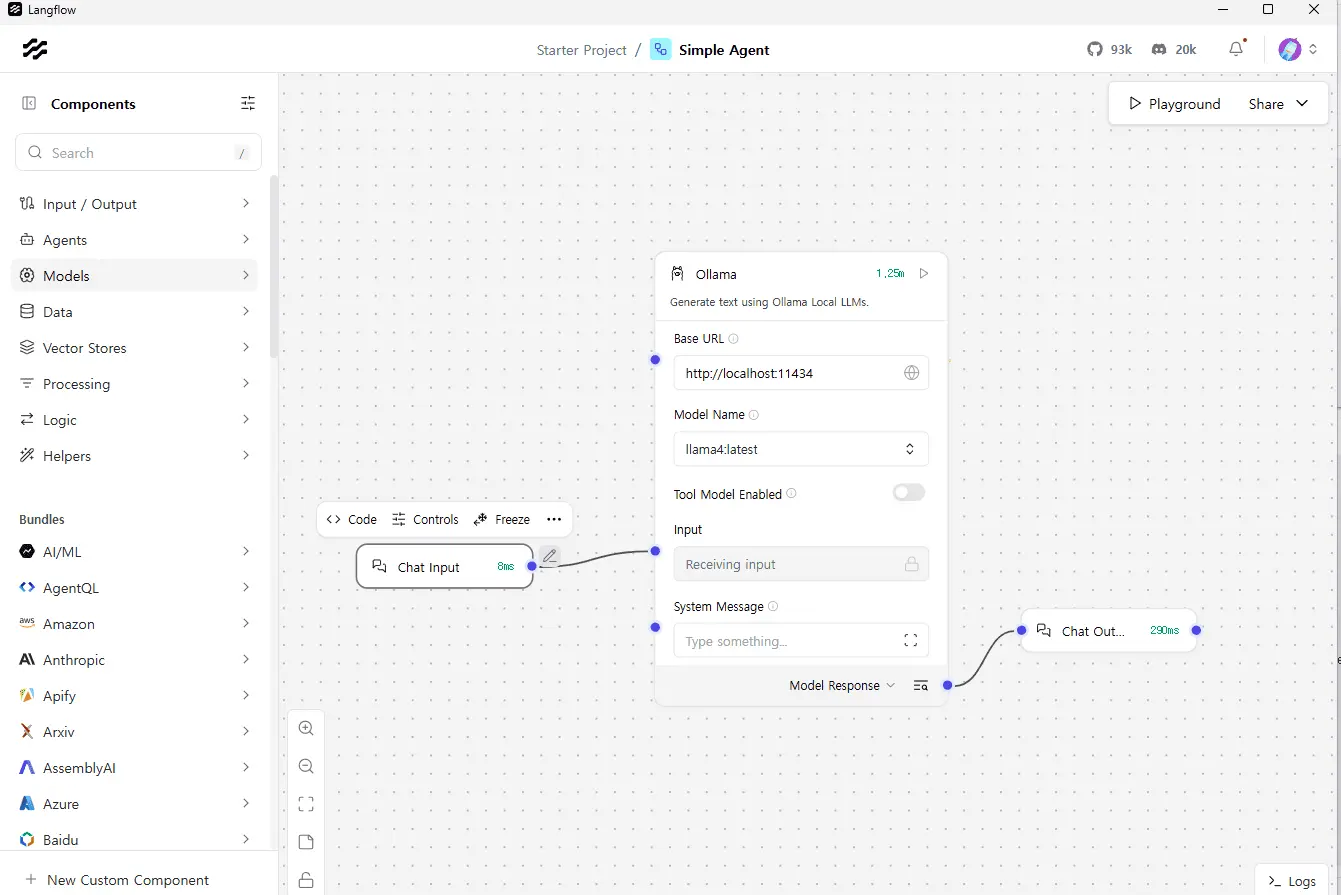The image size is (1341, 895).
Task: Click System Message info icon
Action: (x=773, y=607)
